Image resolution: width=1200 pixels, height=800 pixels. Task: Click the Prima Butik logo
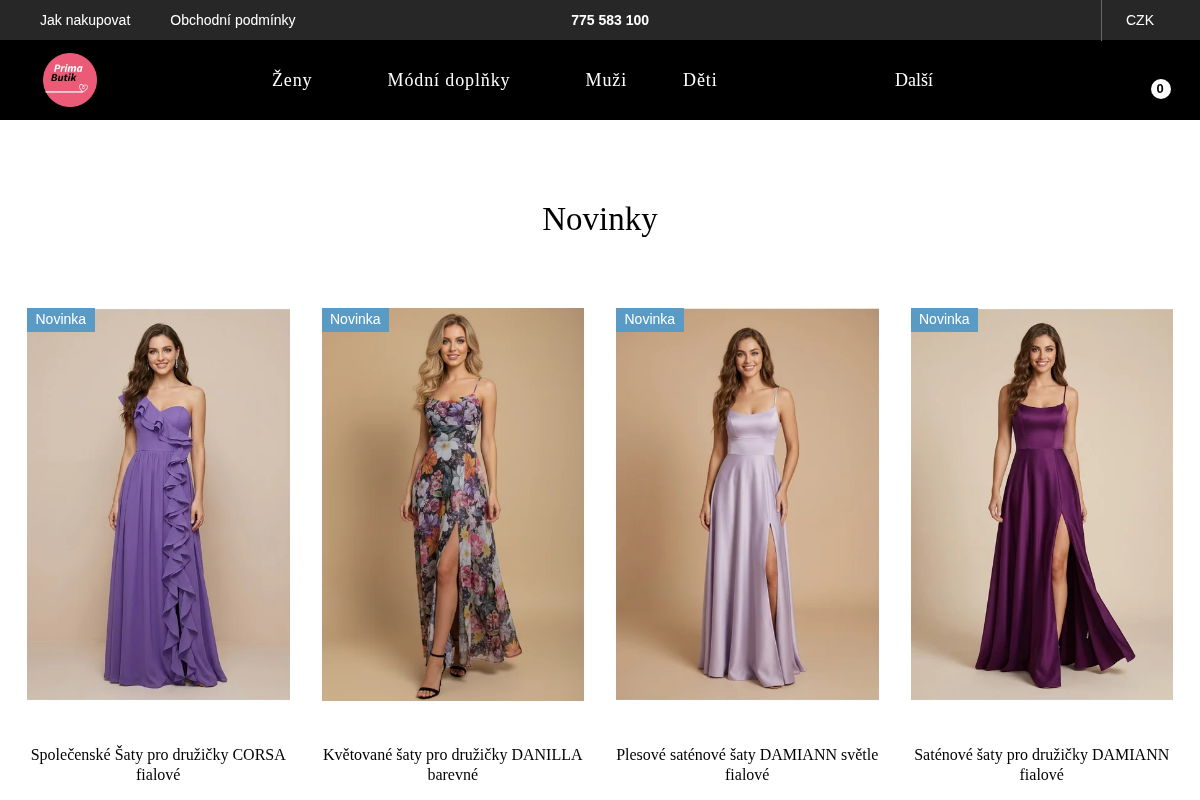[x=70, y=80]
